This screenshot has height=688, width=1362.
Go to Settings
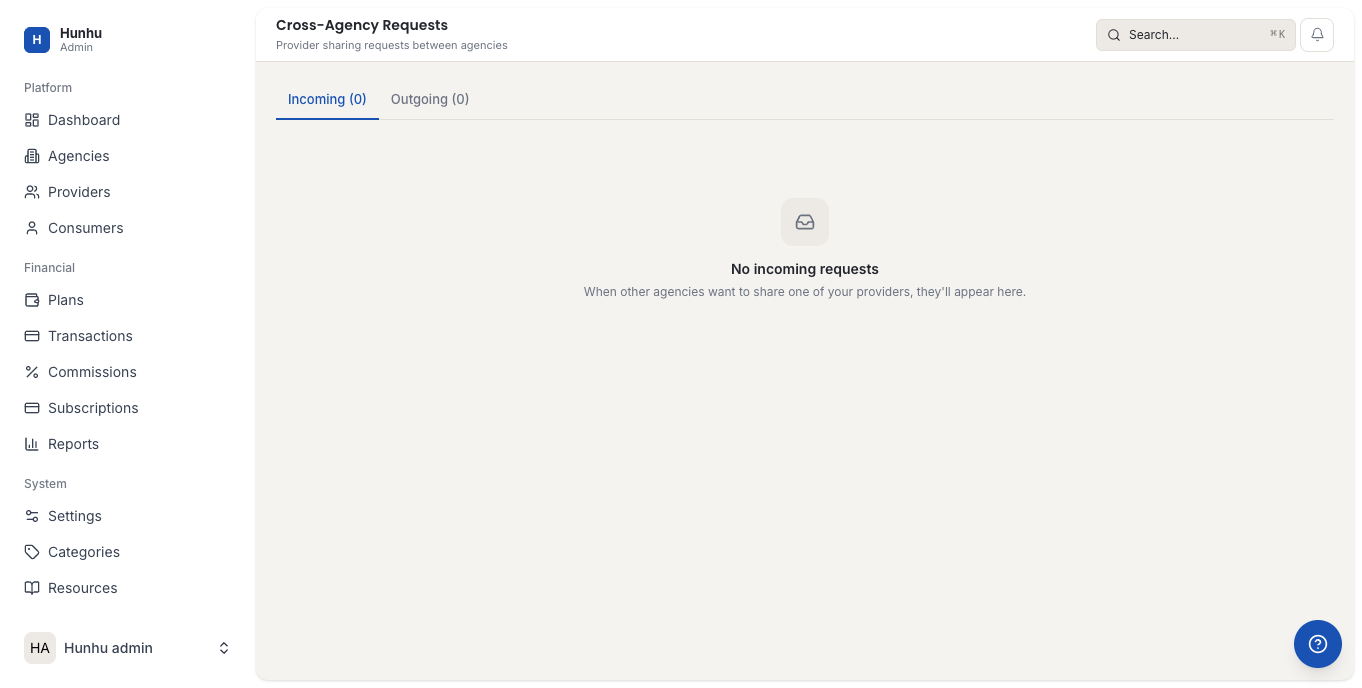128,516
